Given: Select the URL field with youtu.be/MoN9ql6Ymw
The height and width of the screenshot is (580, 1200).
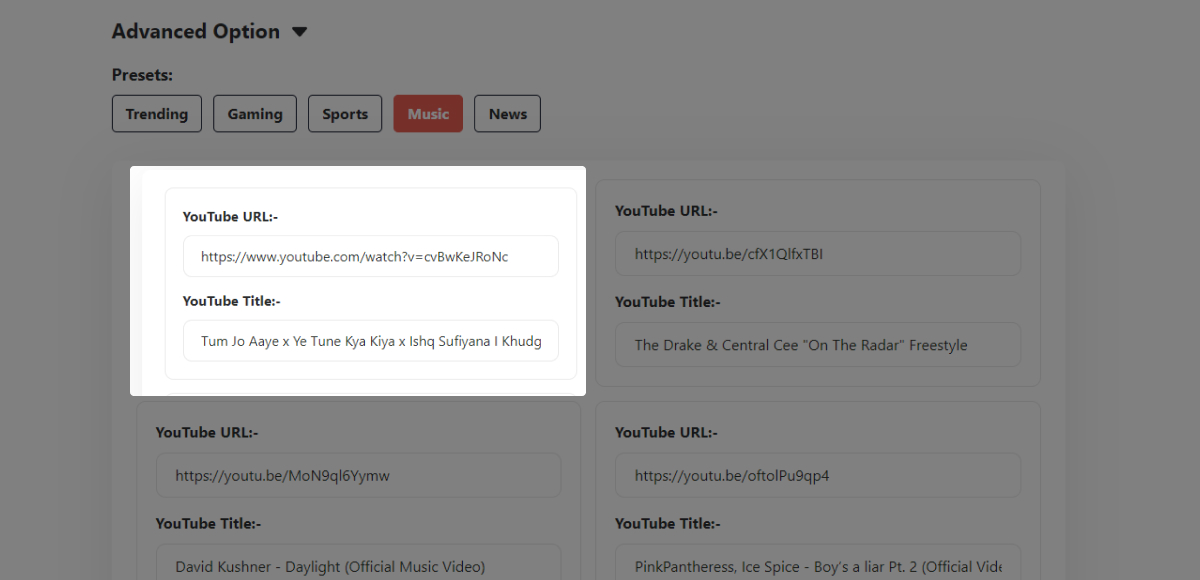Looking at the screenshot, I should 358,476.
